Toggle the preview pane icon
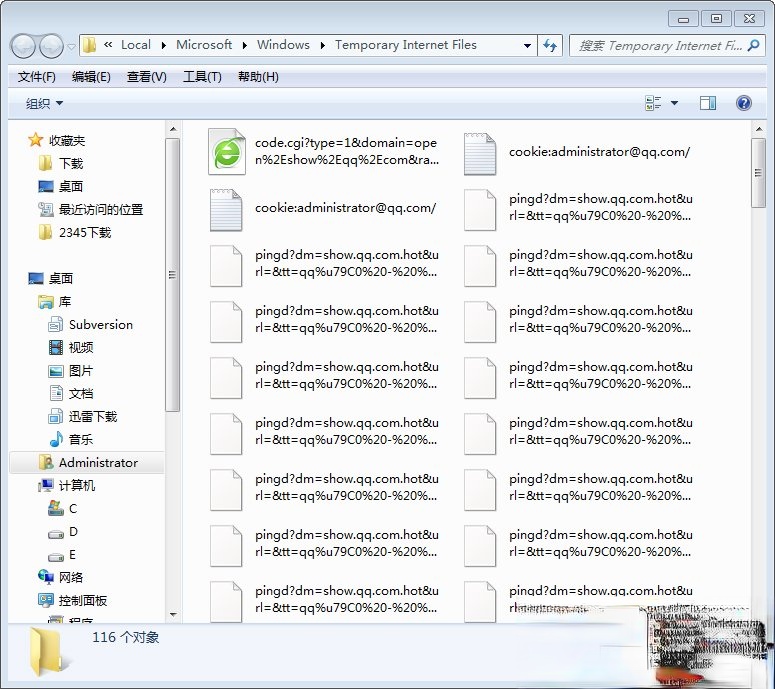Image resolution: width=775 pixels, height=689 pixels. coord(708,103)
